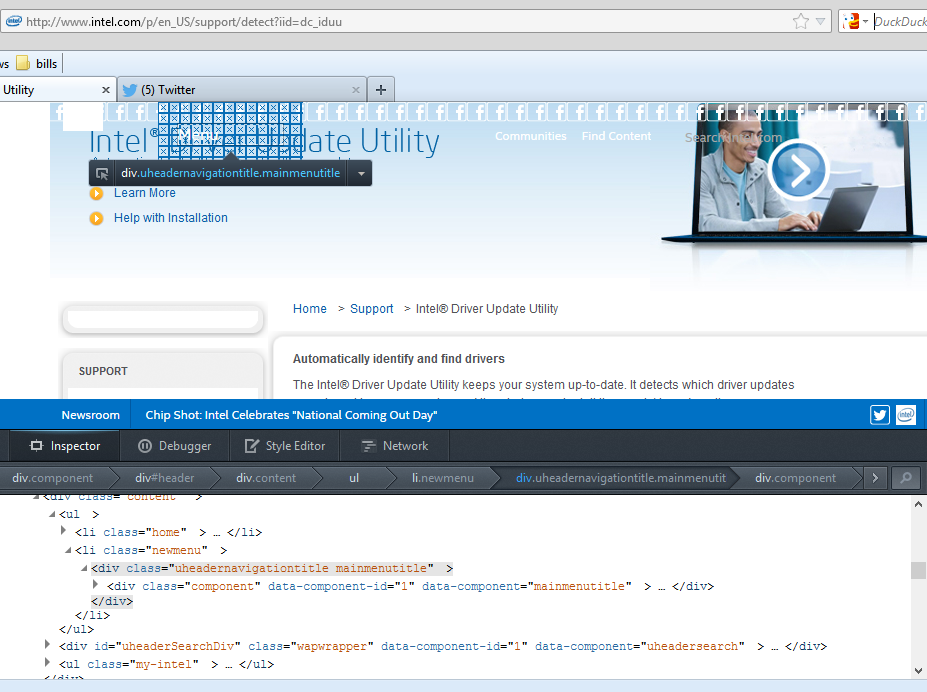Select first div.component breadcrumb
927x692 pixels.
point(53,478)
